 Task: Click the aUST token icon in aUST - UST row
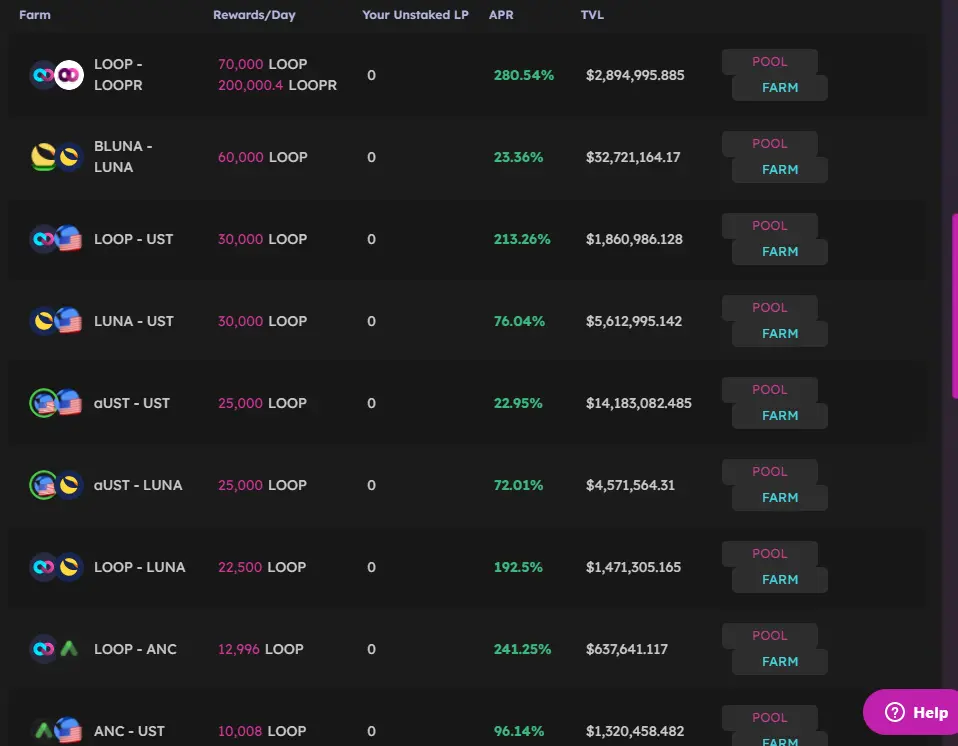tap(43, 403)
